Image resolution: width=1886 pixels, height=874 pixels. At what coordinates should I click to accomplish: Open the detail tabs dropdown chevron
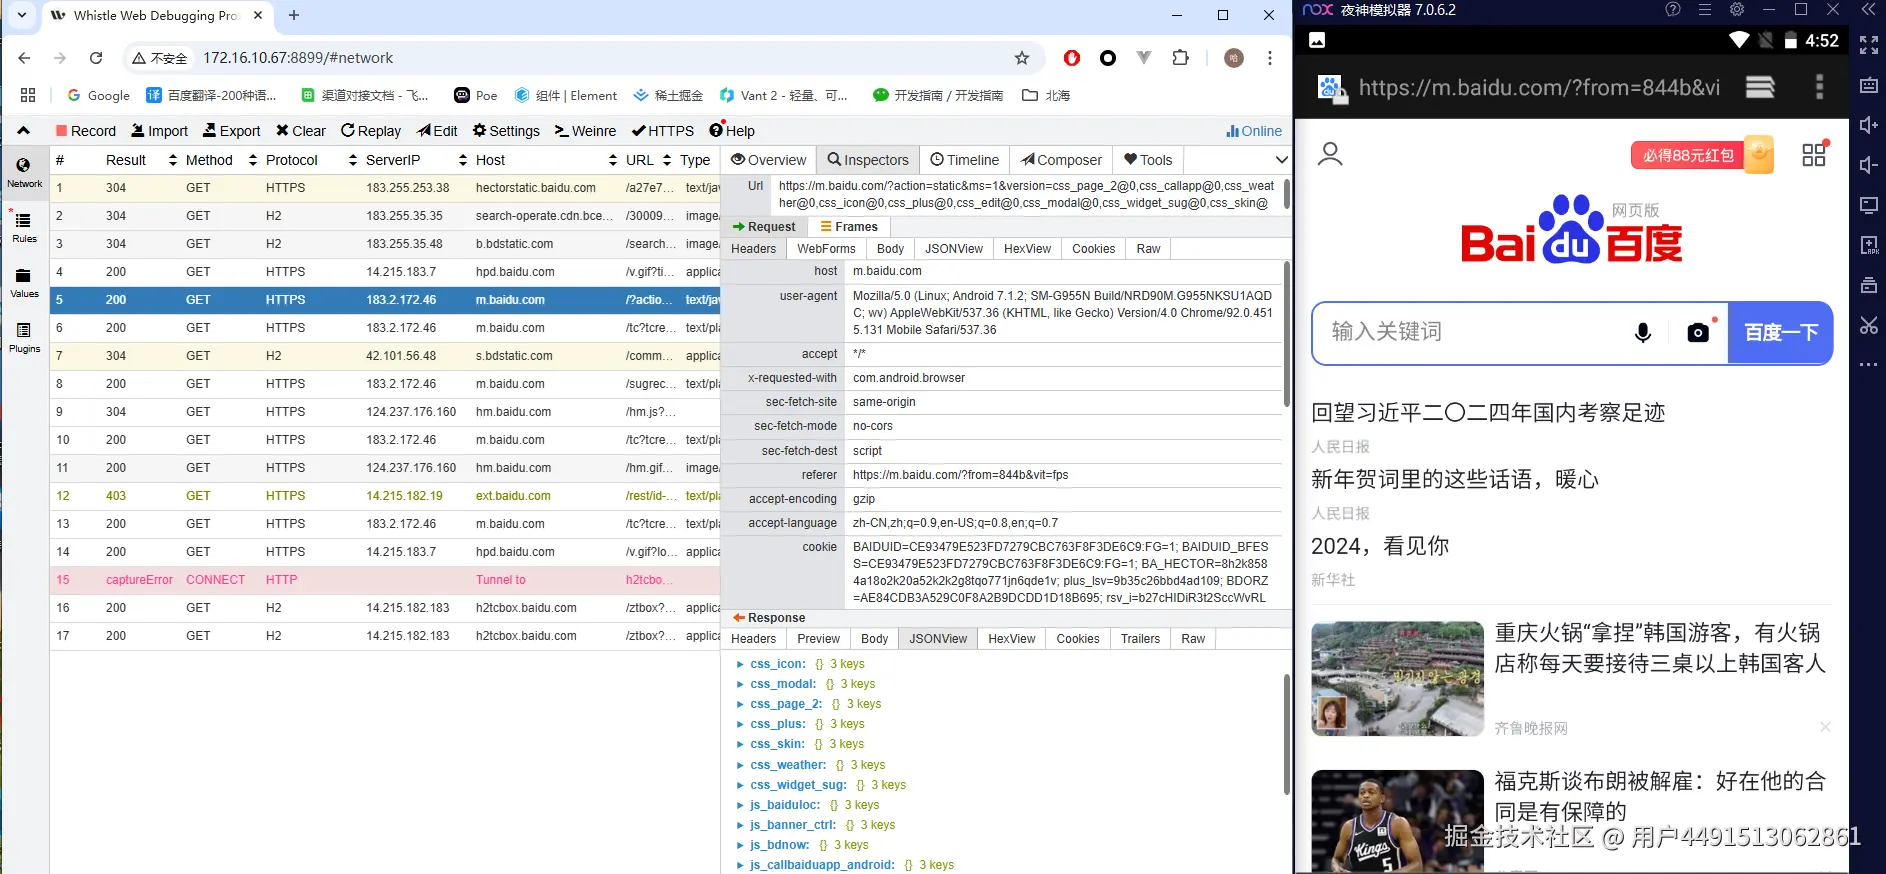pyautogui.click(x=1281, y=160)
